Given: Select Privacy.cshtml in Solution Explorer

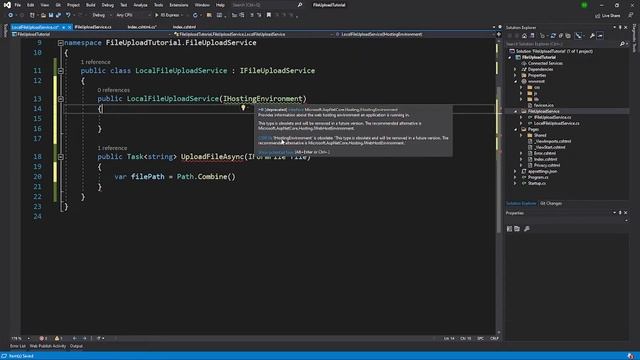Looking at the screenshot, I should point(547,165).
